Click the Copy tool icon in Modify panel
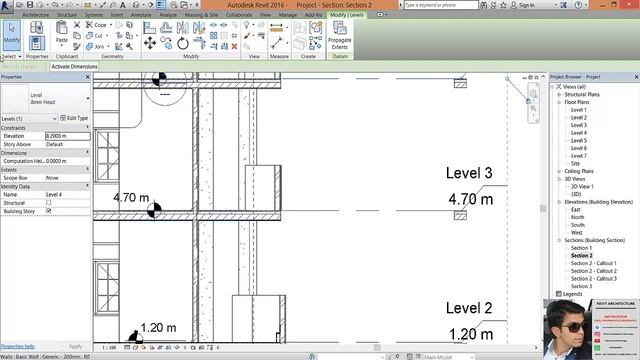The image size is (640, 360). [x=166, y=43]
